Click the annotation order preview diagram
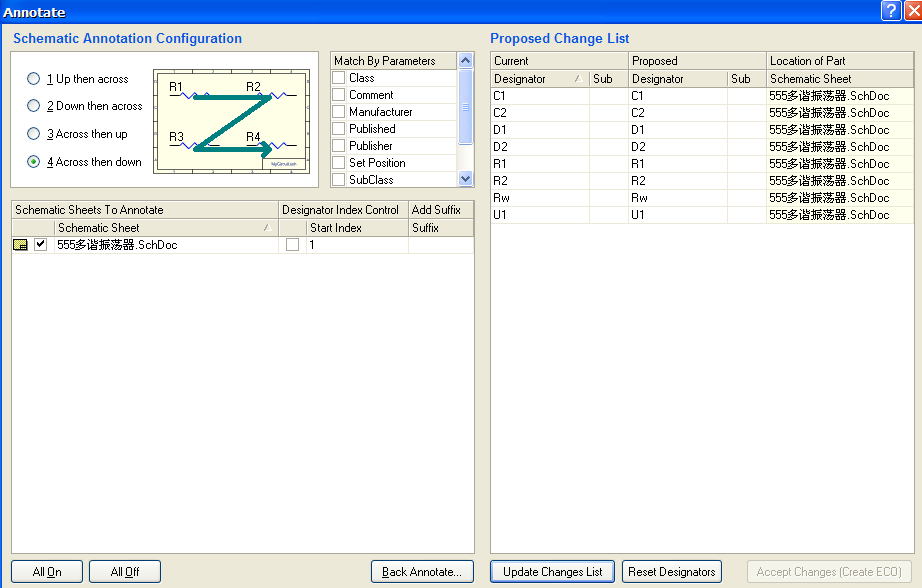The height and width of the screenshot is (588, 922). pyautogui.click(x=230, y=121)
